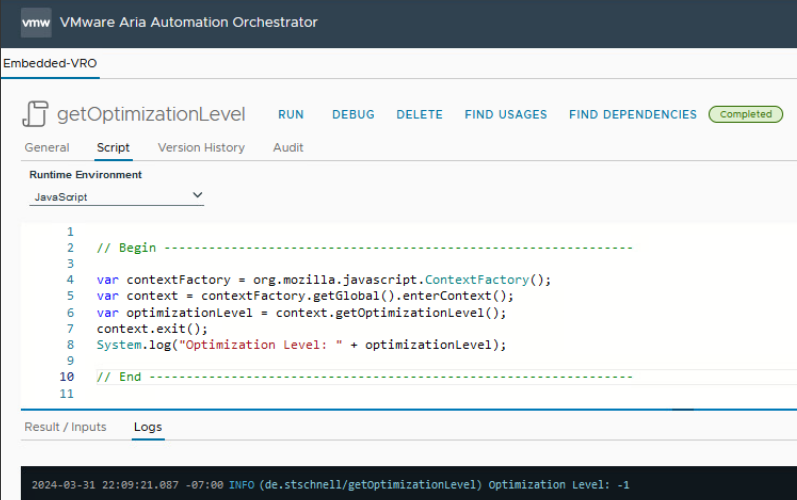Open the Version History tab
Screen dimensions: 797x500
pyautogui.click(x=201, y=147)
